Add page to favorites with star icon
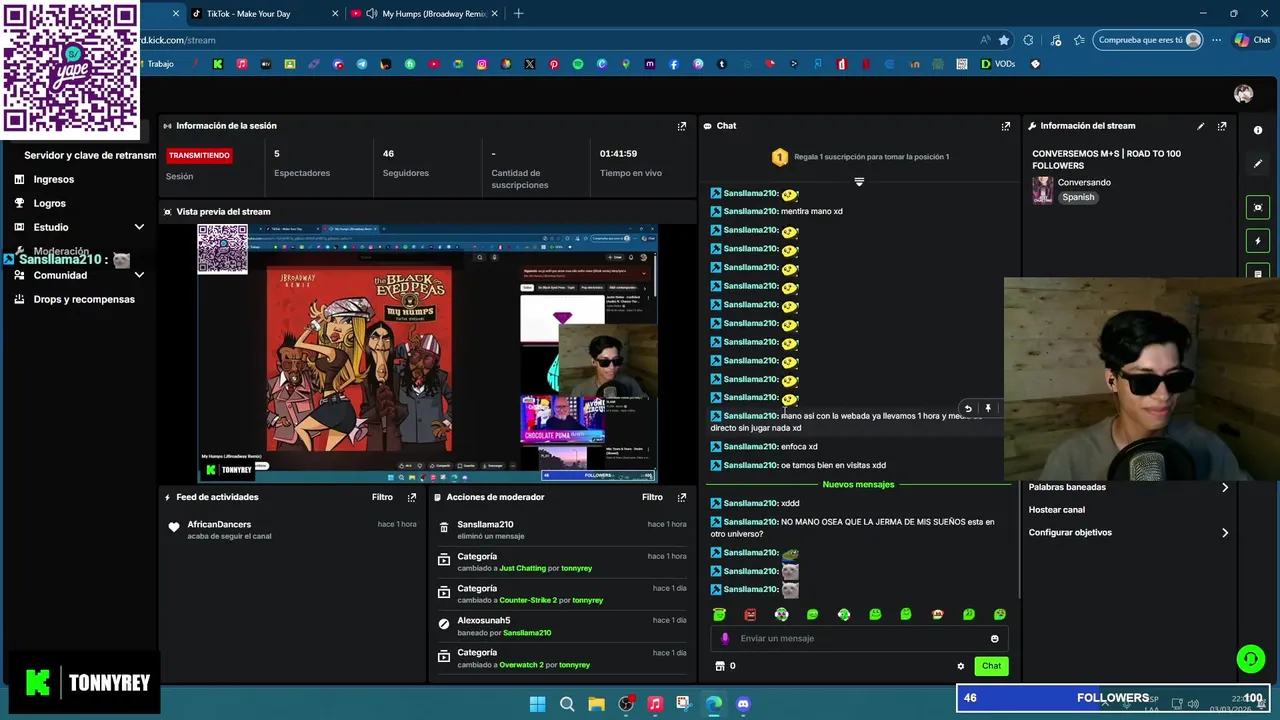 click(1004, 40)
